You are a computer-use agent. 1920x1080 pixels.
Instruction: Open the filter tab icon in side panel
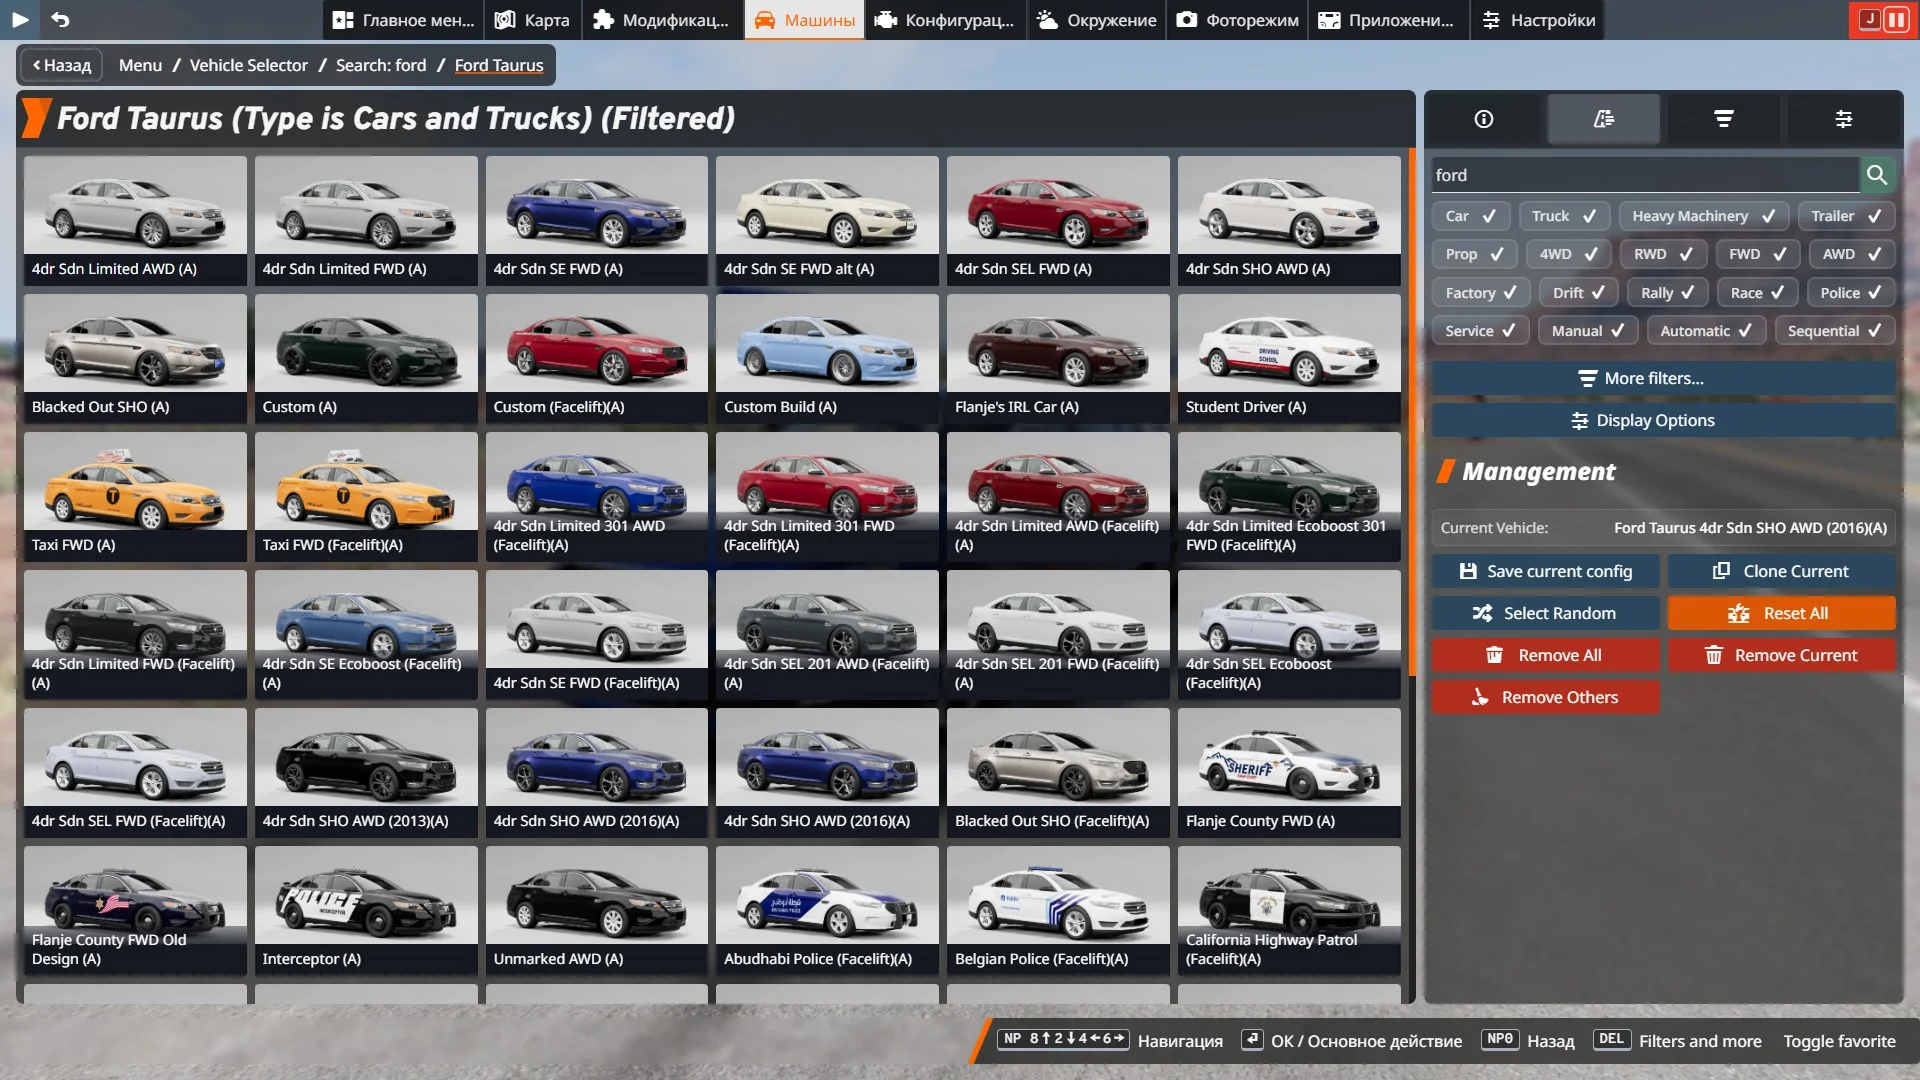pyautogui.click(x=1724, y=119)
